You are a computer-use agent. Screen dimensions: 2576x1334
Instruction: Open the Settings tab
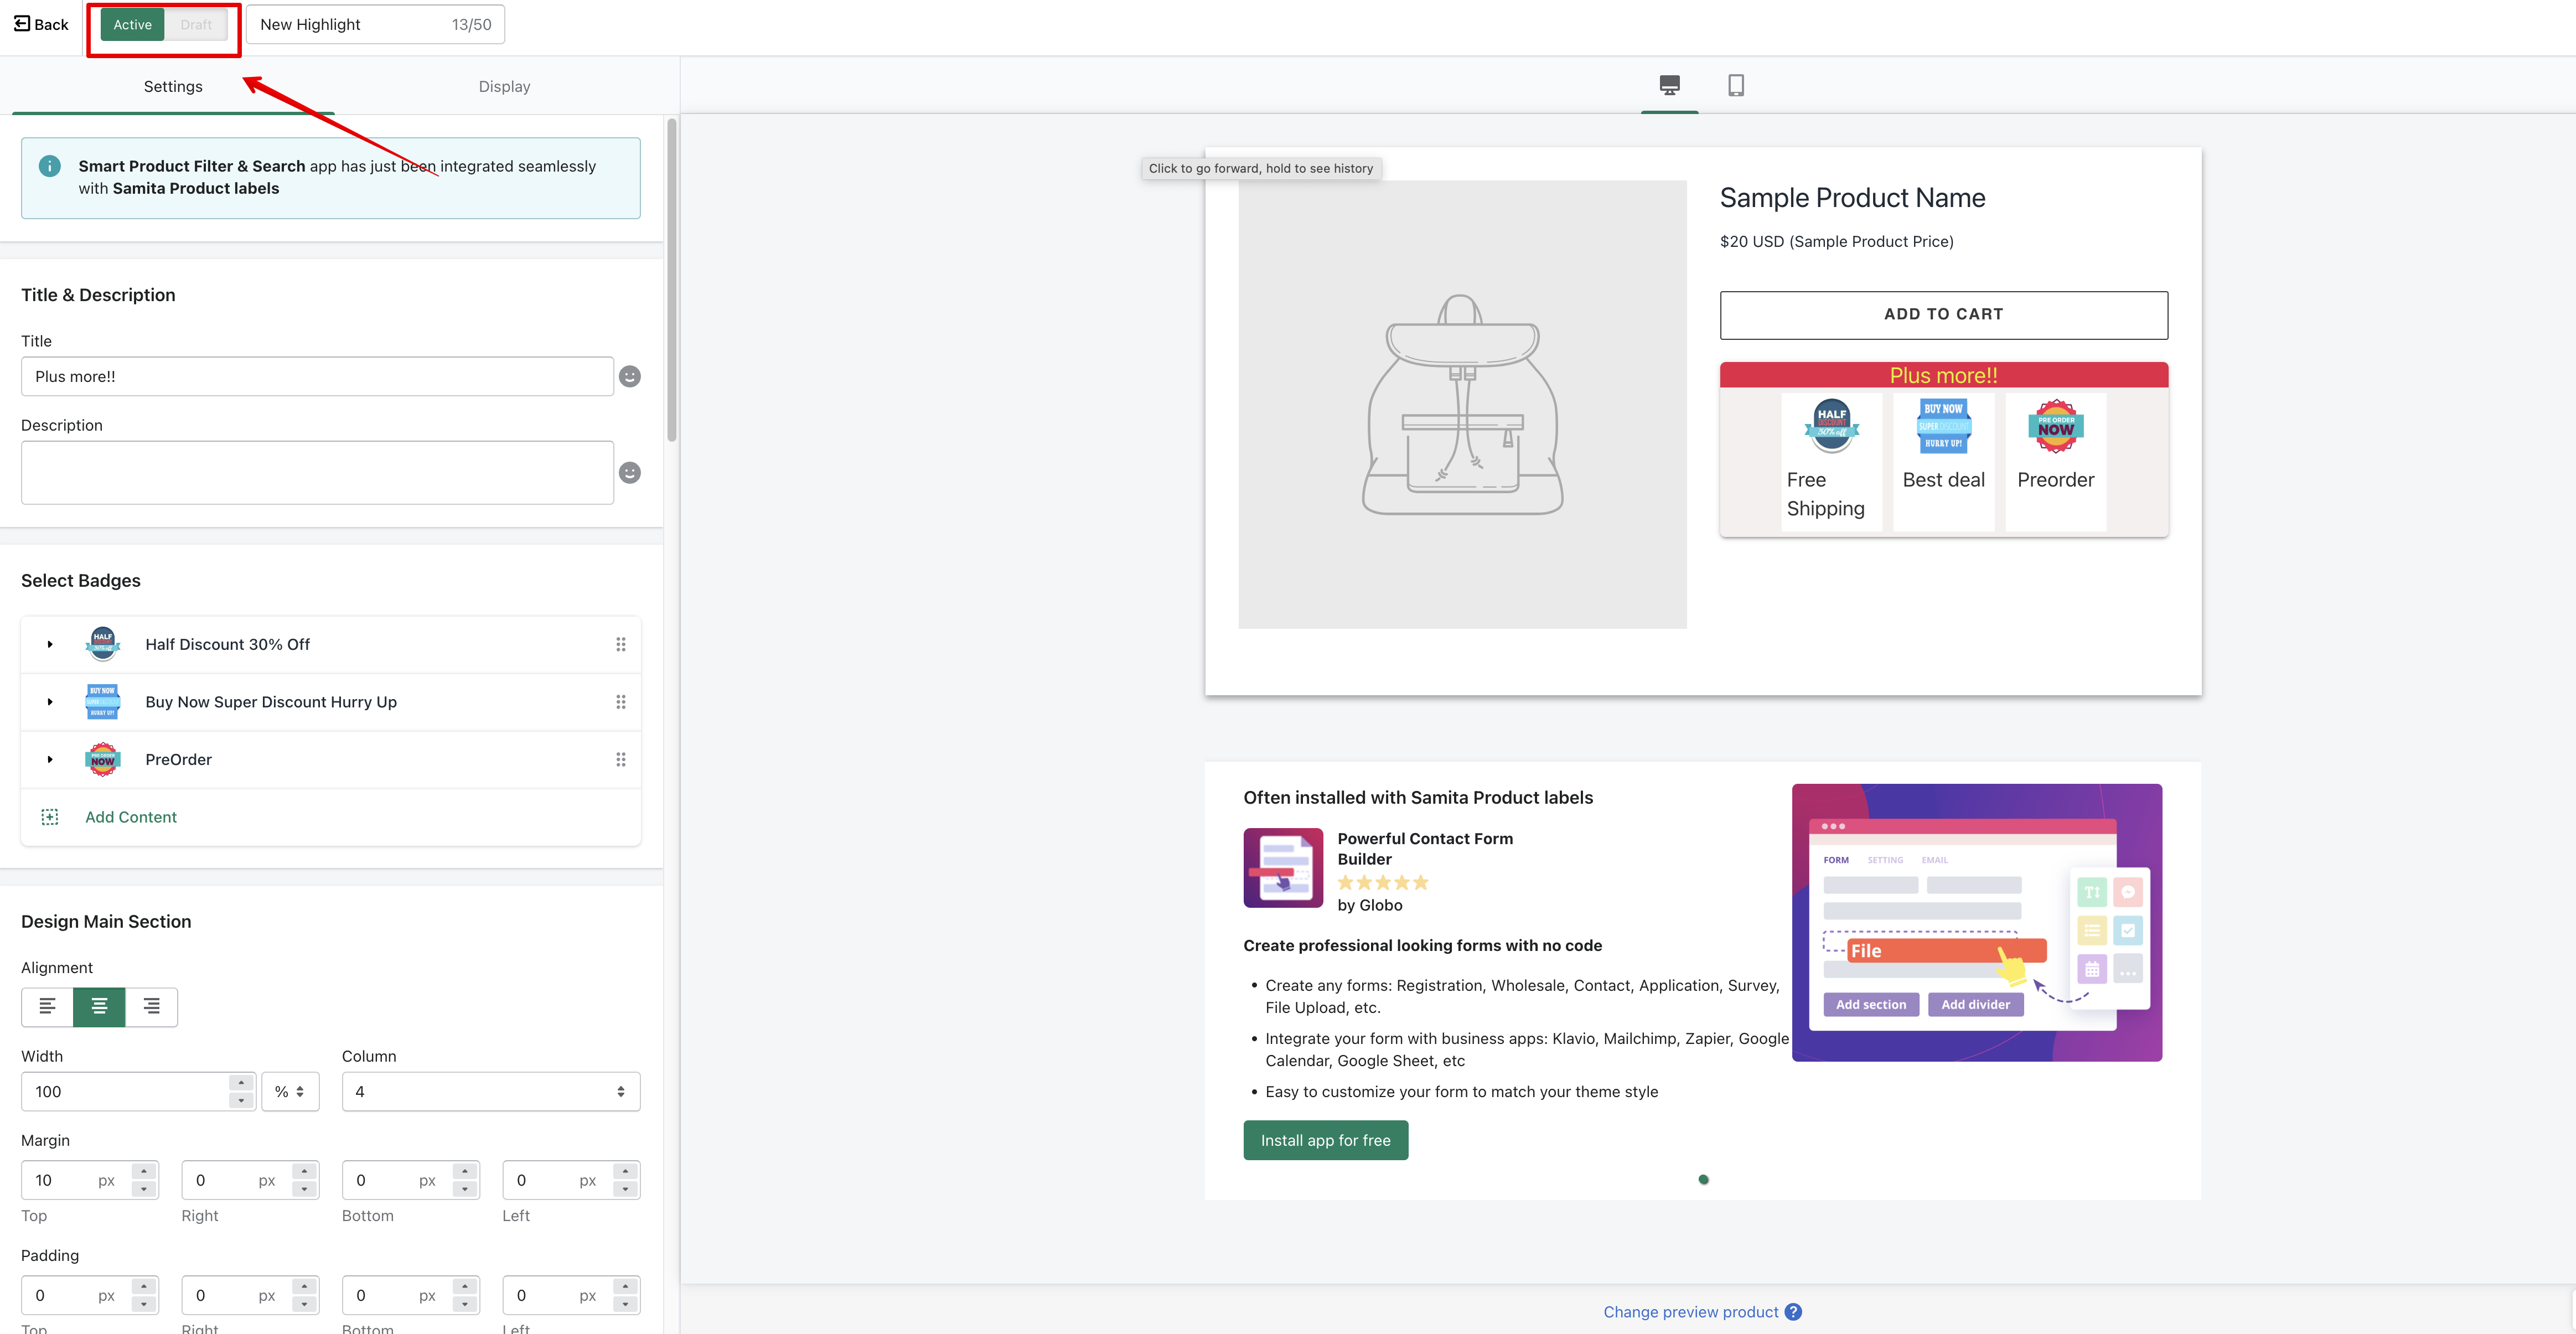coord(173,86)
